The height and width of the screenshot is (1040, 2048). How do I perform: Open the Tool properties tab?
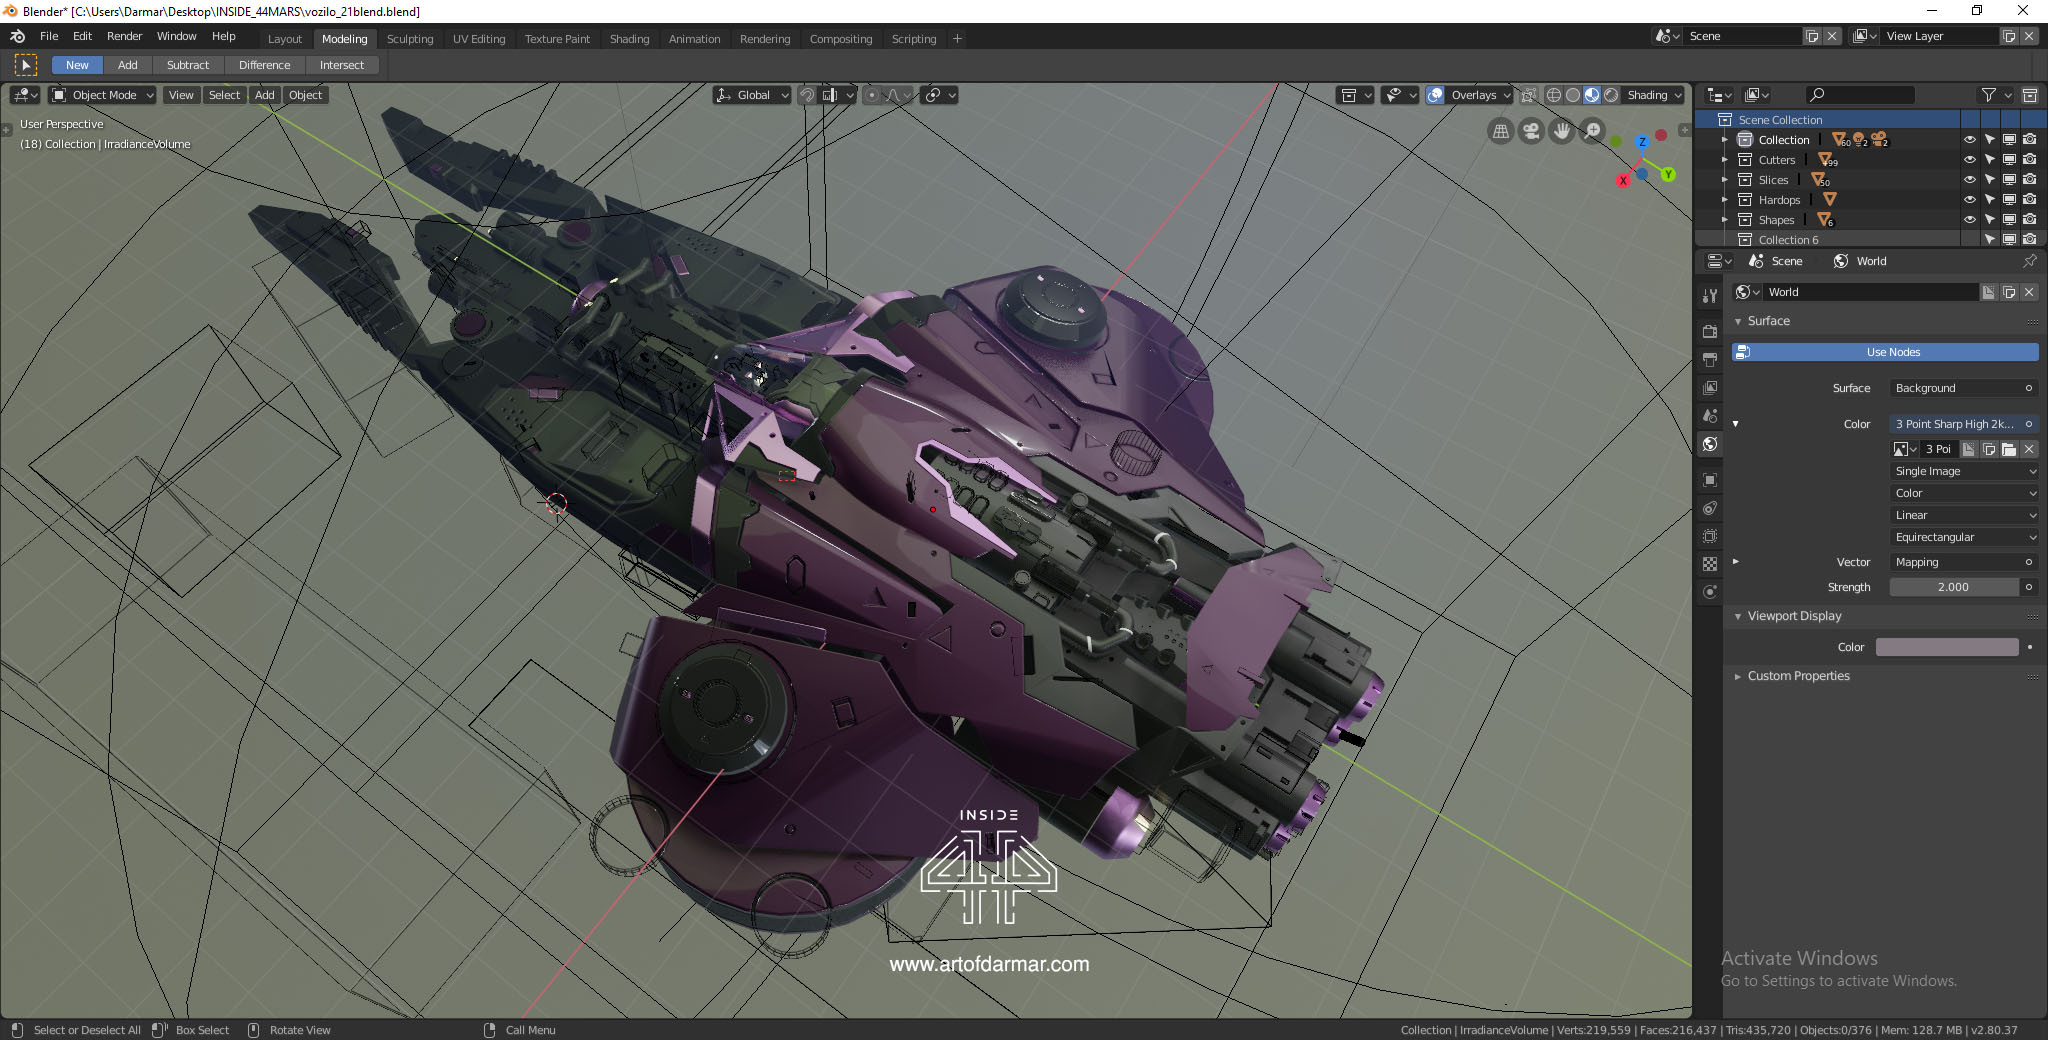point(1710,295)
